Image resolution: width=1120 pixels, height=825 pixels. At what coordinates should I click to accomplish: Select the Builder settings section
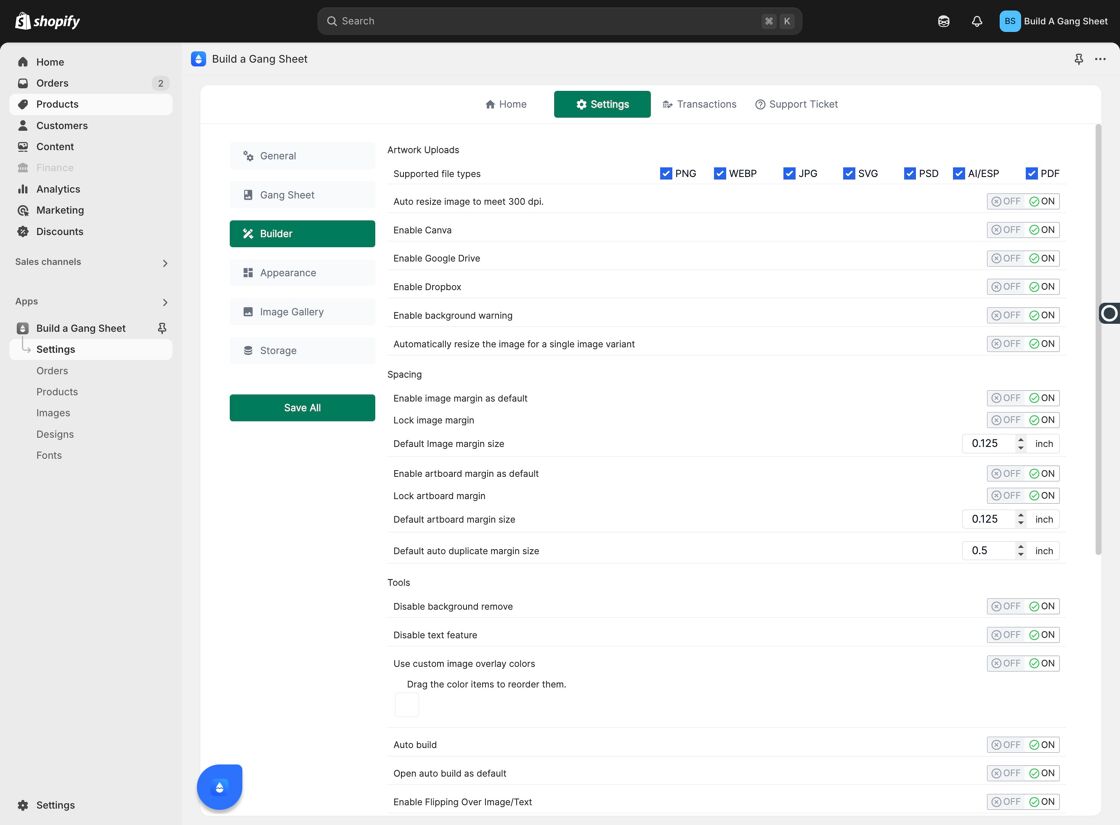(302, 234)
